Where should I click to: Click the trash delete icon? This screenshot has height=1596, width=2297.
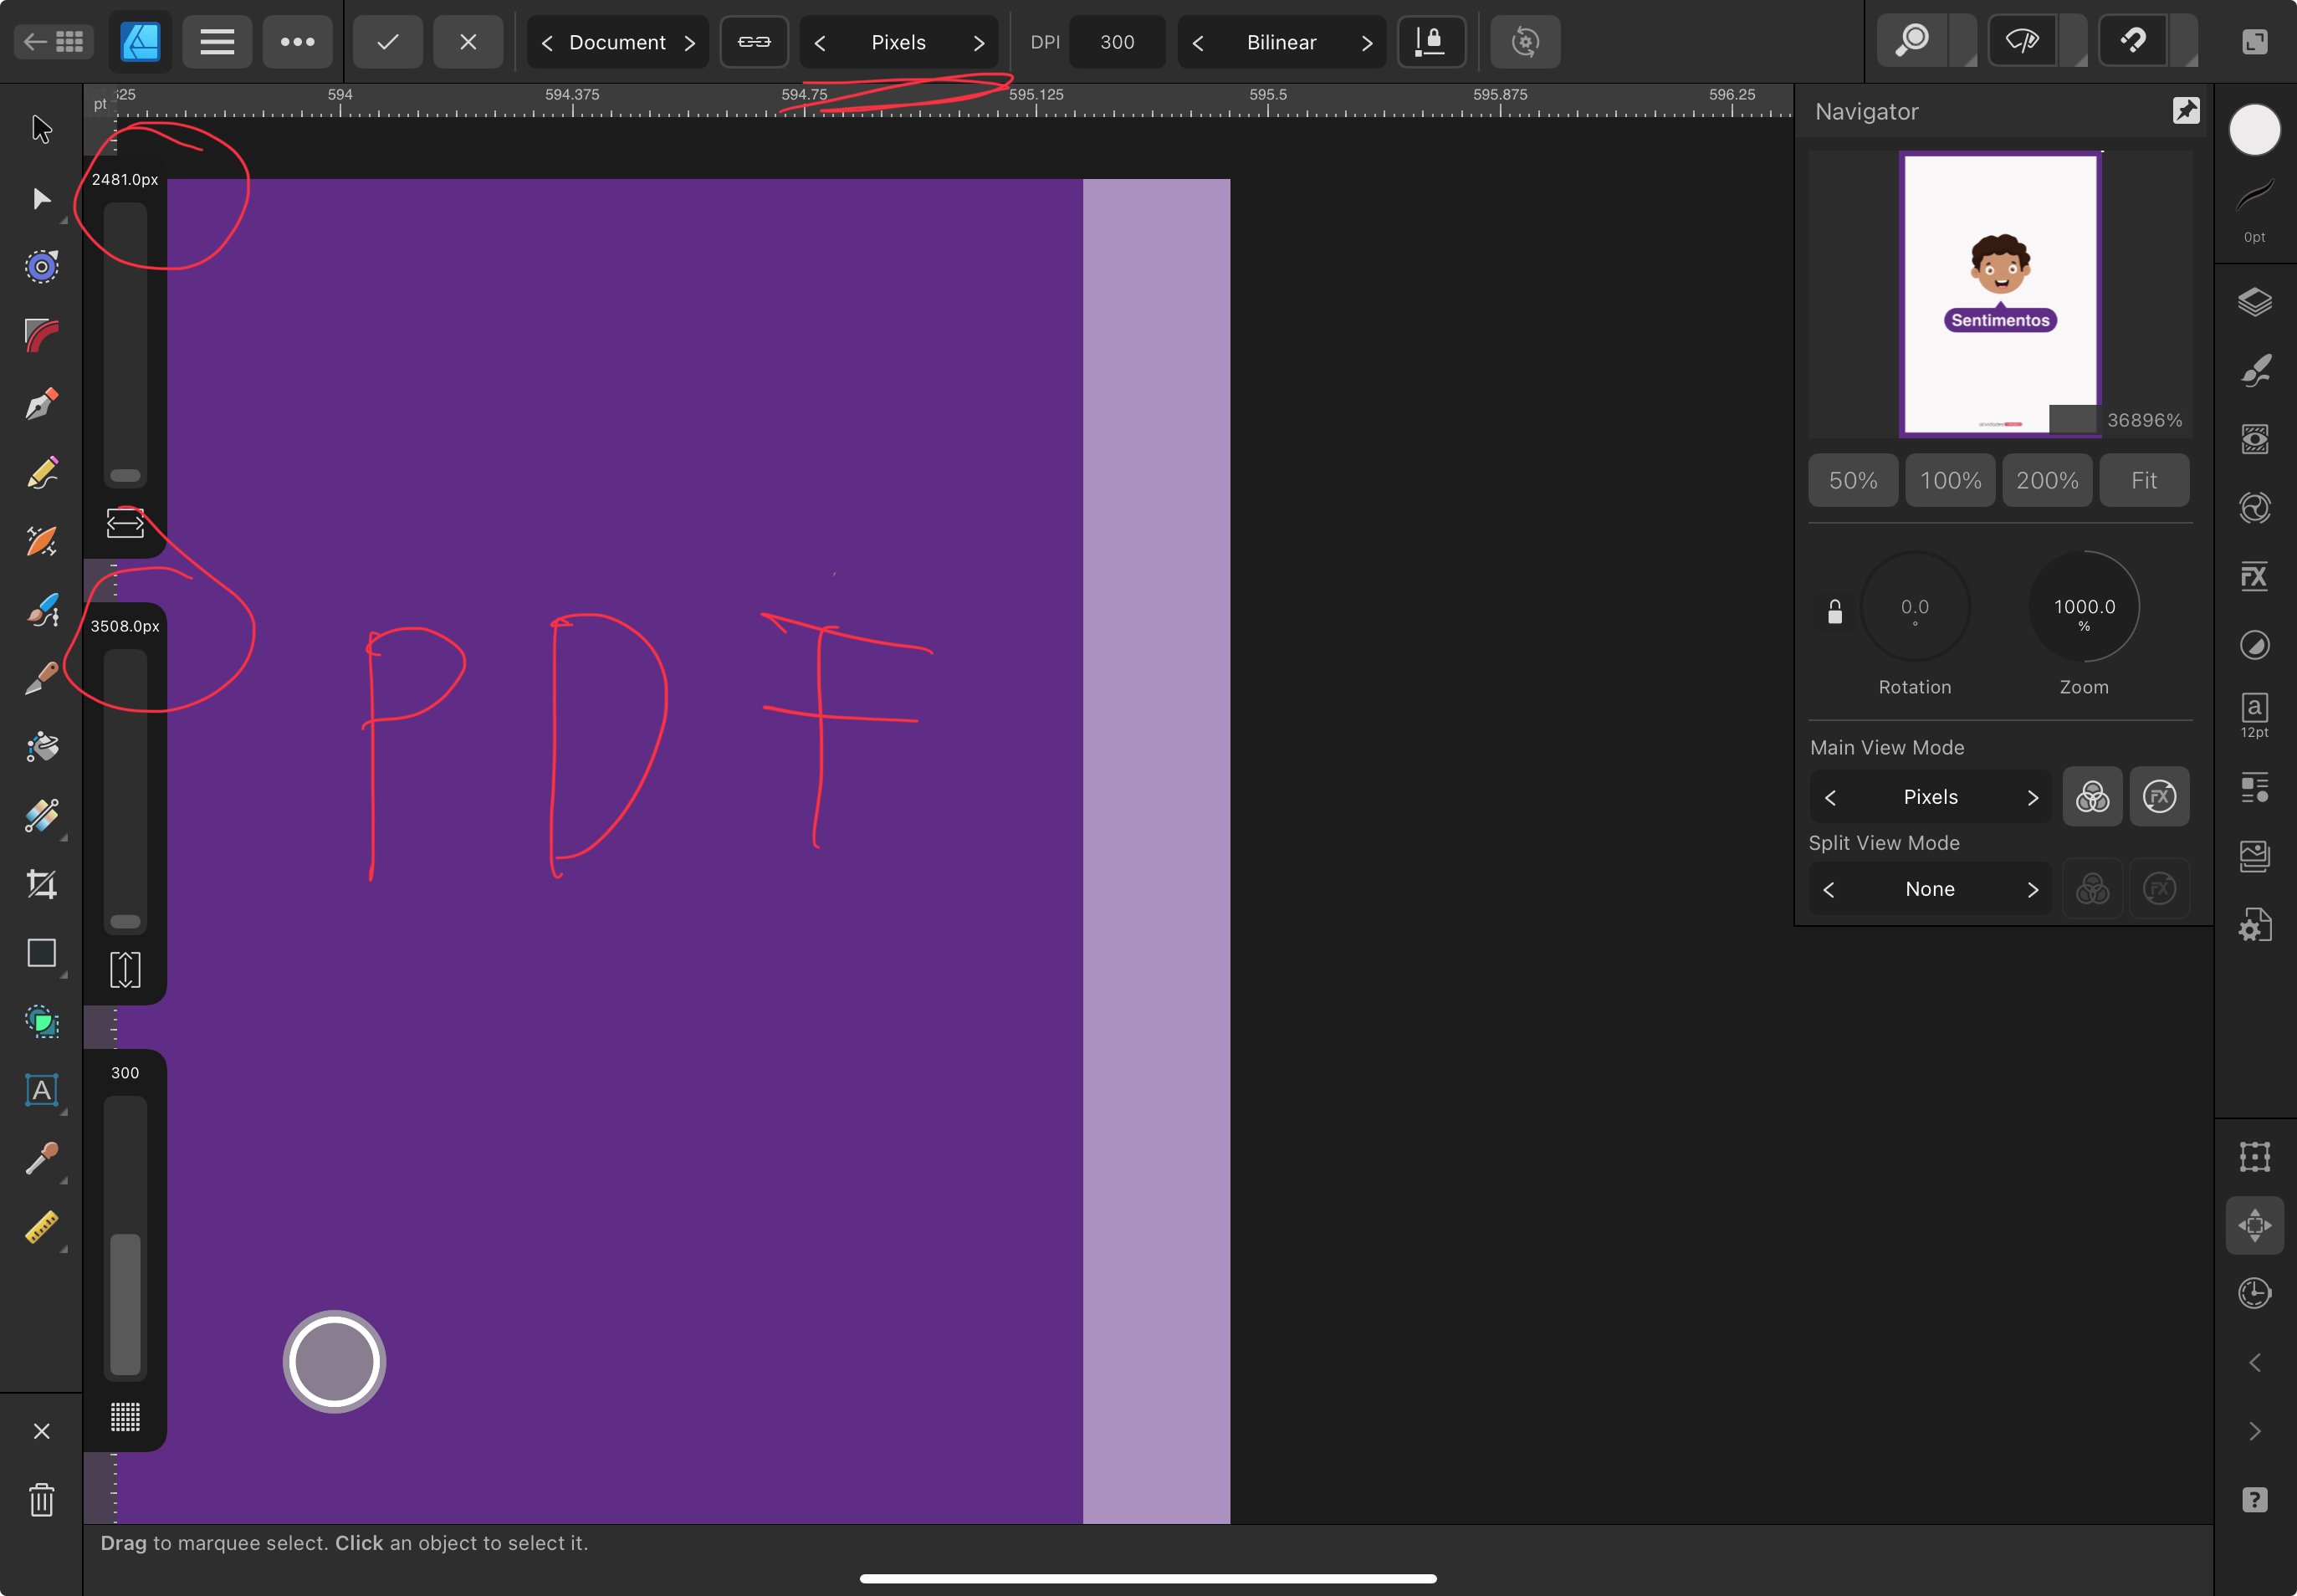pos(41,1500)
